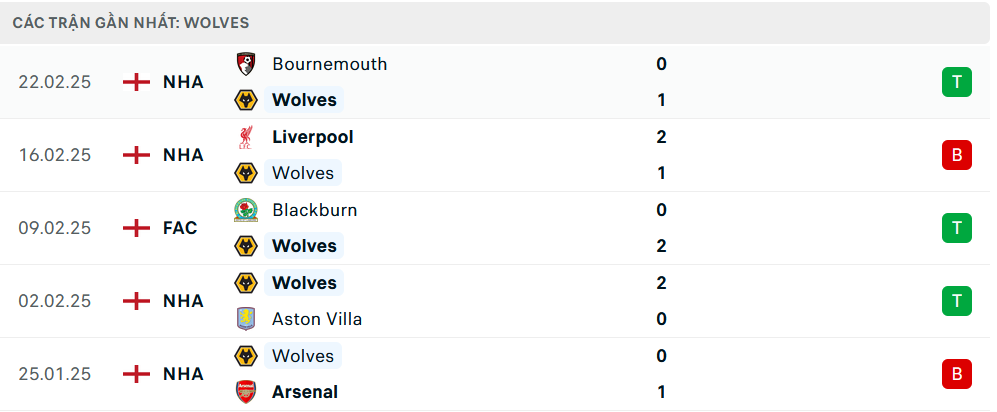
Task: Click the Aston Villa crest icon
Action: (245, 319)
